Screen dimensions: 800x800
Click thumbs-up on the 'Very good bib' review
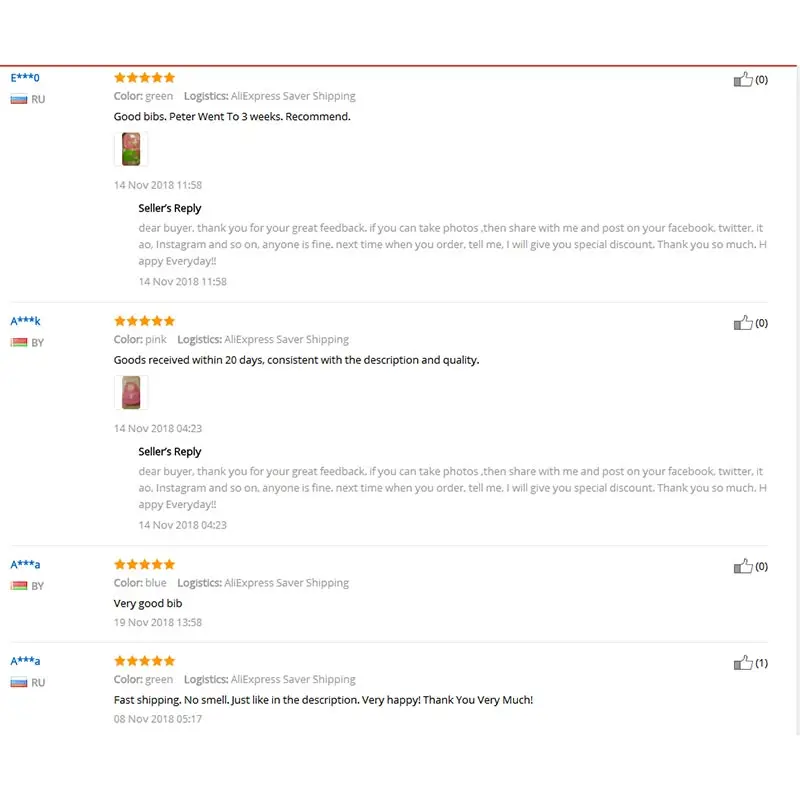point(743,566)
